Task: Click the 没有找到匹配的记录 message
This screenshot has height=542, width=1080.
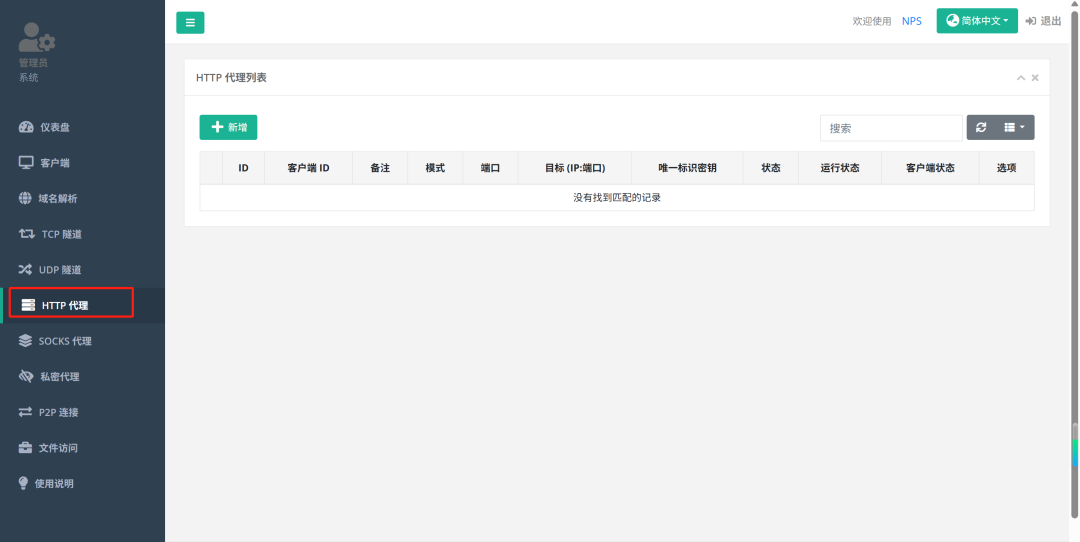Action: (x=617, y=198)
